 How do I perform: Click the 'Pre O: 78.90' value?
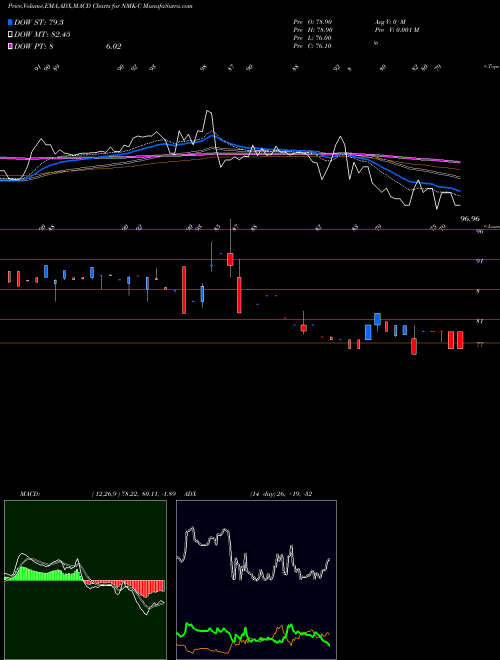click(x=313, y=21)
